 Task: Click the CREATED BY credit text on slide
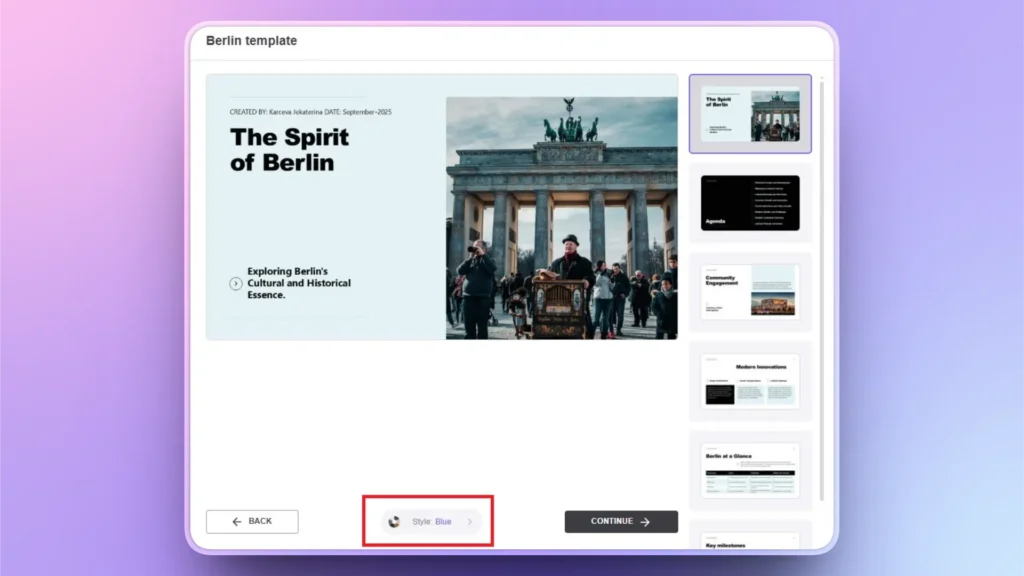(x=310, y=113)
